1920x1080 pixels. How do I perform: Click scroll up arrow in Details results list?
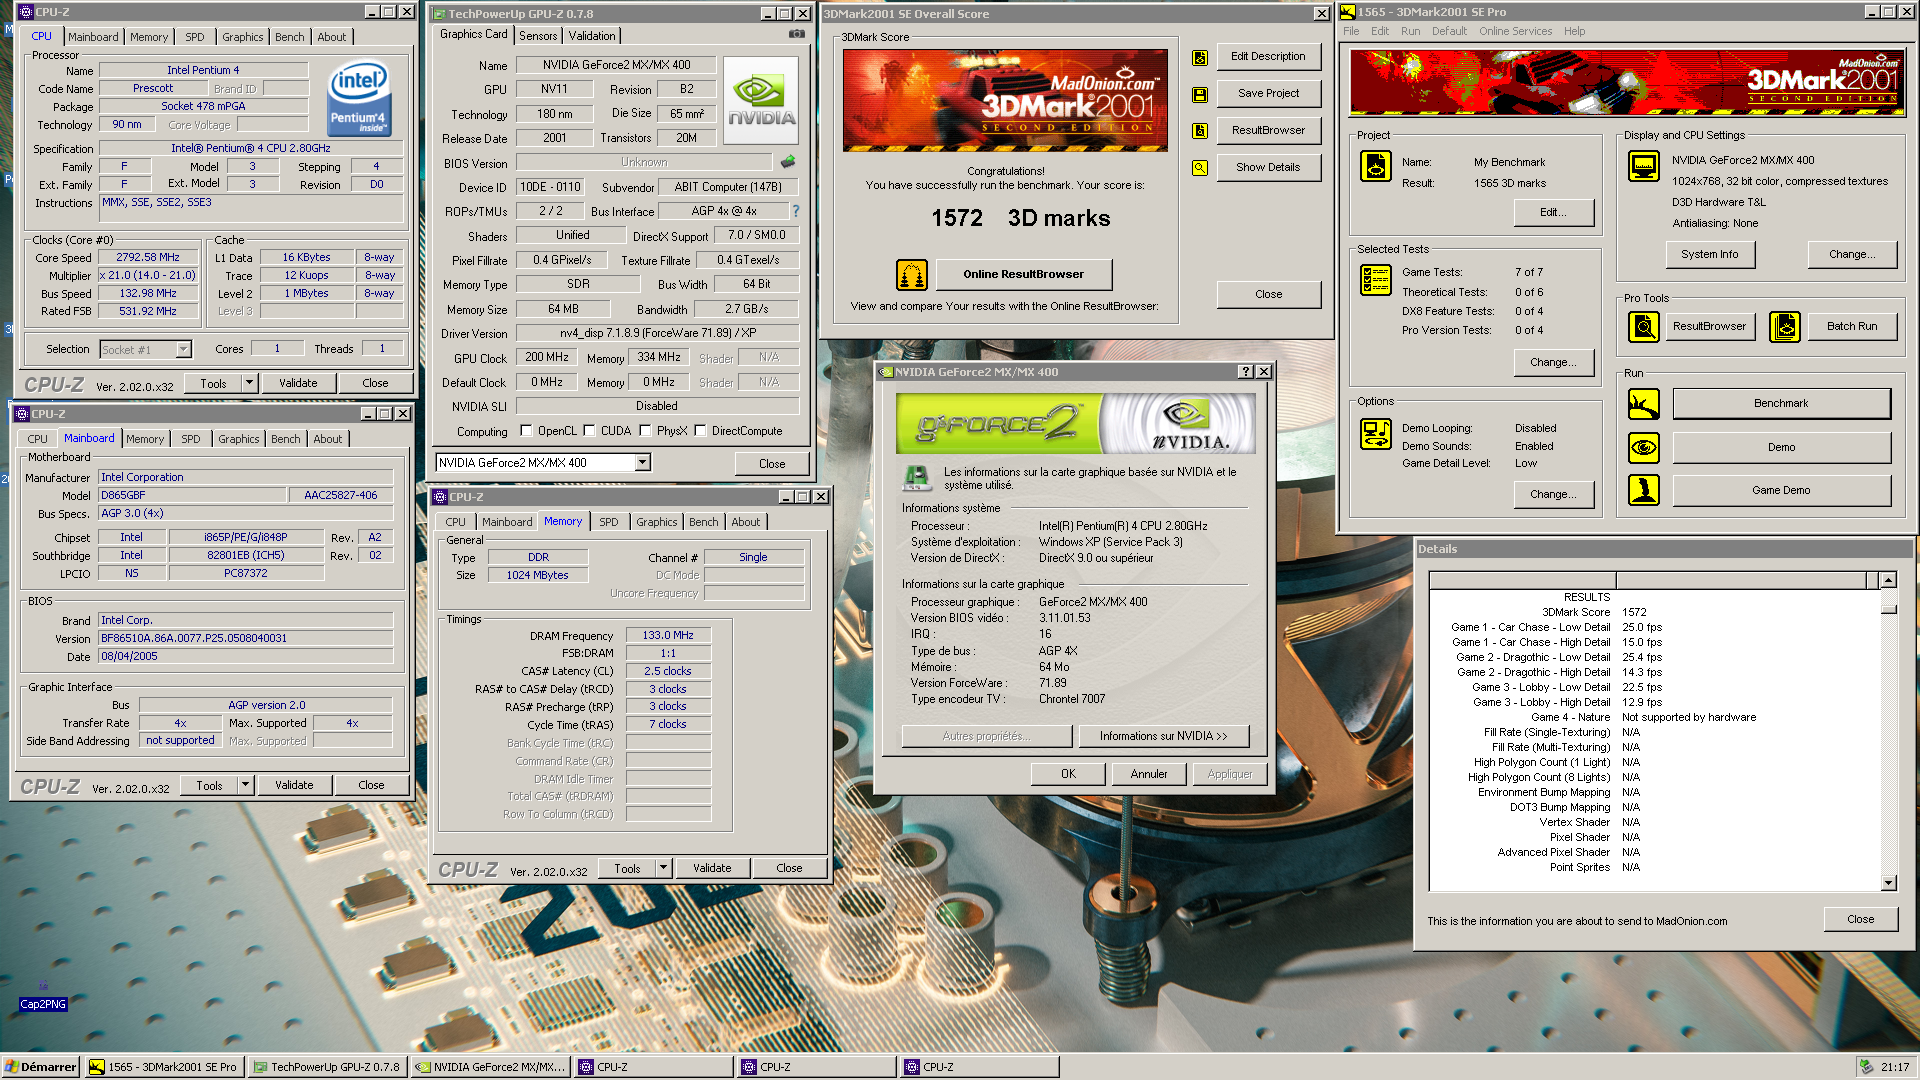pos(1888,580)
